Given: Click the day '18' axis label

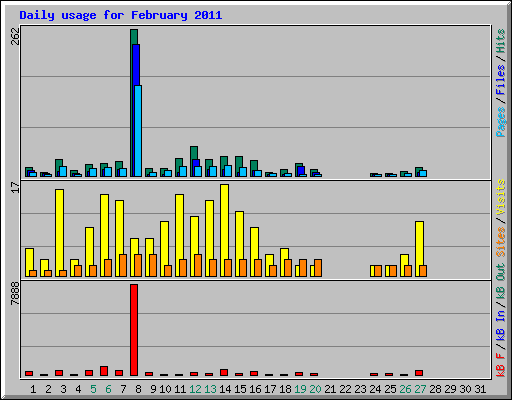Looking at the screenshot, I should 285,389.
